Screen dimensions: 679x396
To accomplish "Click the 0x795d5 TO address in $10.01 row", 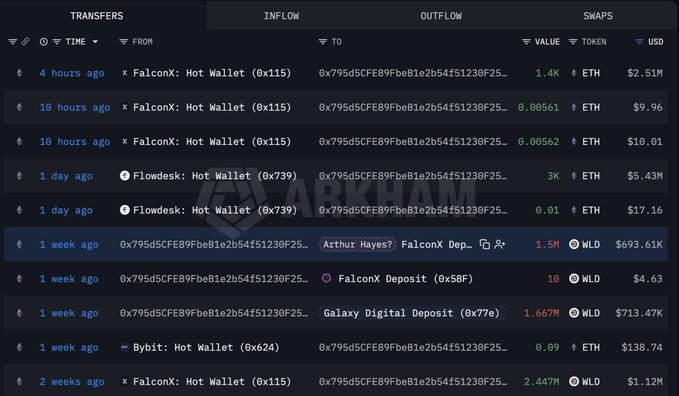I will pyautogui.click(x=413, y=142).
